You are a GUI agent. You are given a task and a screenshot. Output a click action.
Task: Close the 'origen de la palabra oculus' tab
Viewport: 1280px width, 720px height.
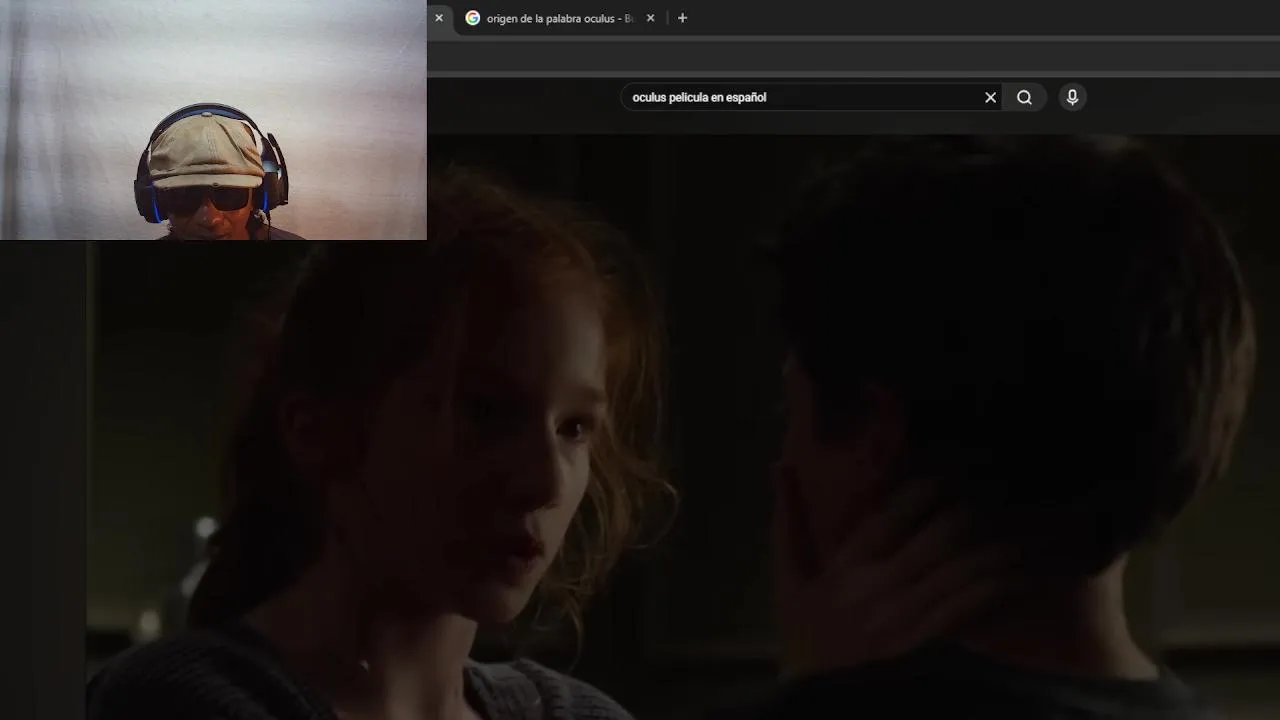650,18
